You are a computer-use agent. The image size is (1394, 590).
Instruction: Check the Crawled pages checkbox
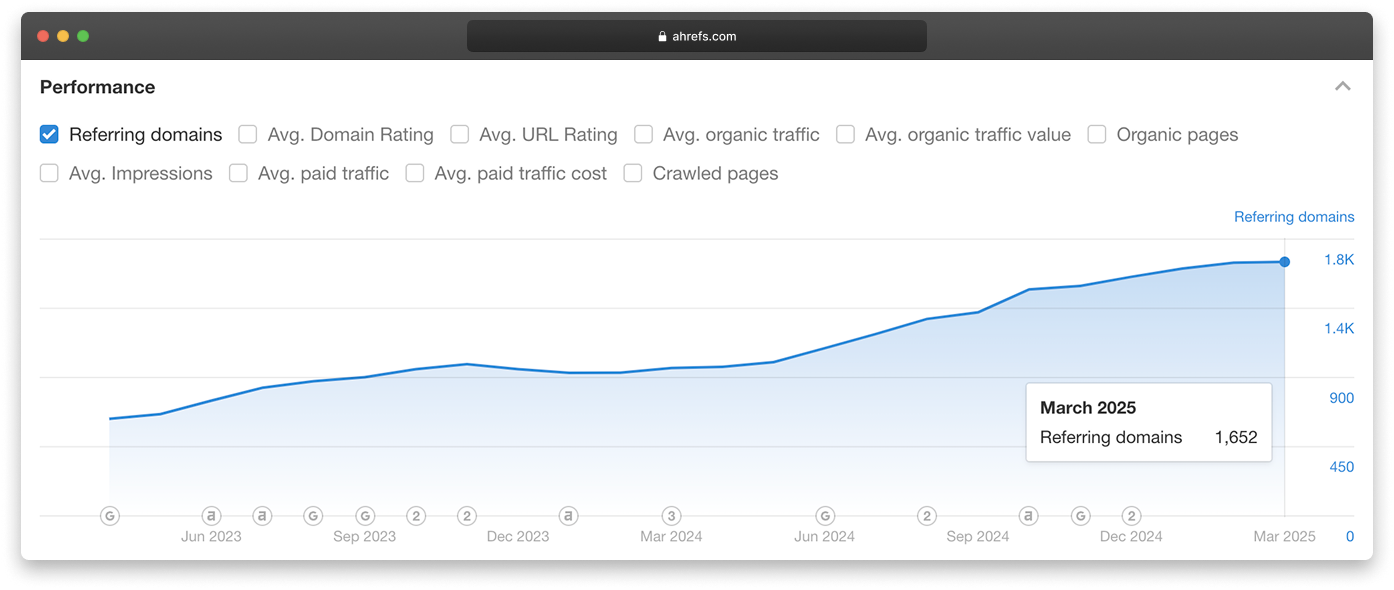633,173
